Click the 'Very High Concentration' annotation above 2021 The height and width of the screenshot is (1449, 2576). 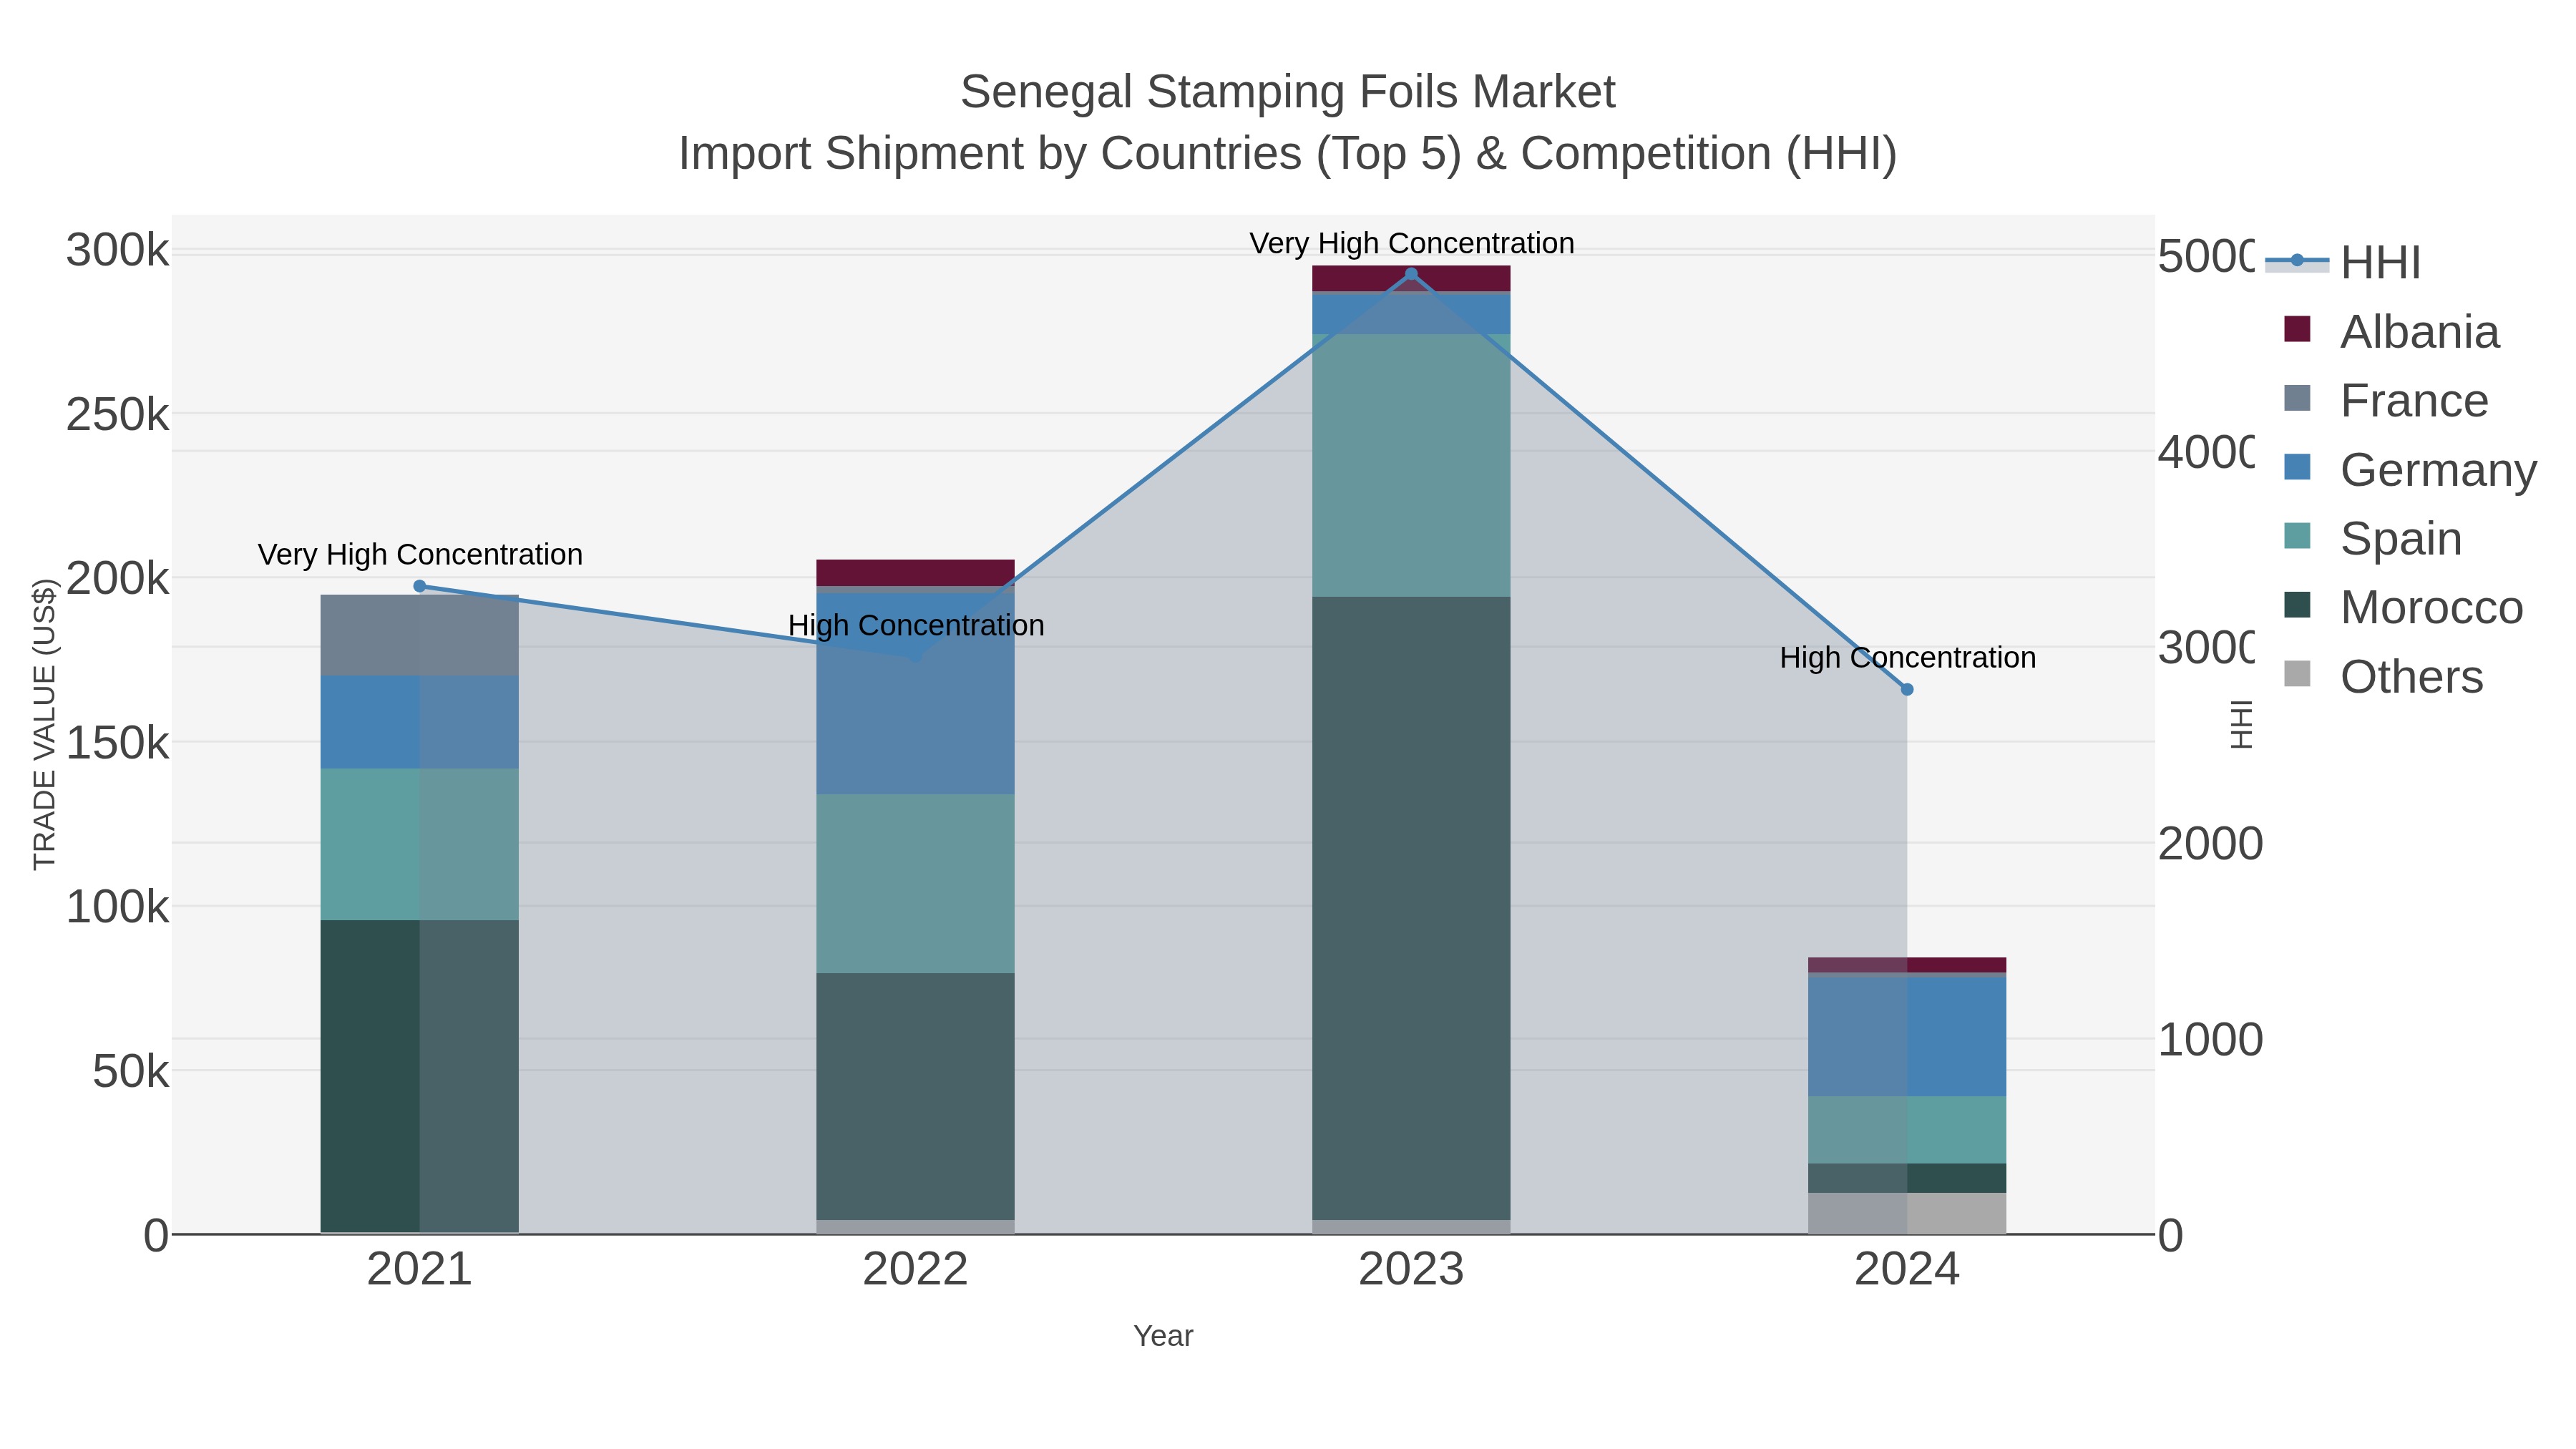tap(420, 554)
